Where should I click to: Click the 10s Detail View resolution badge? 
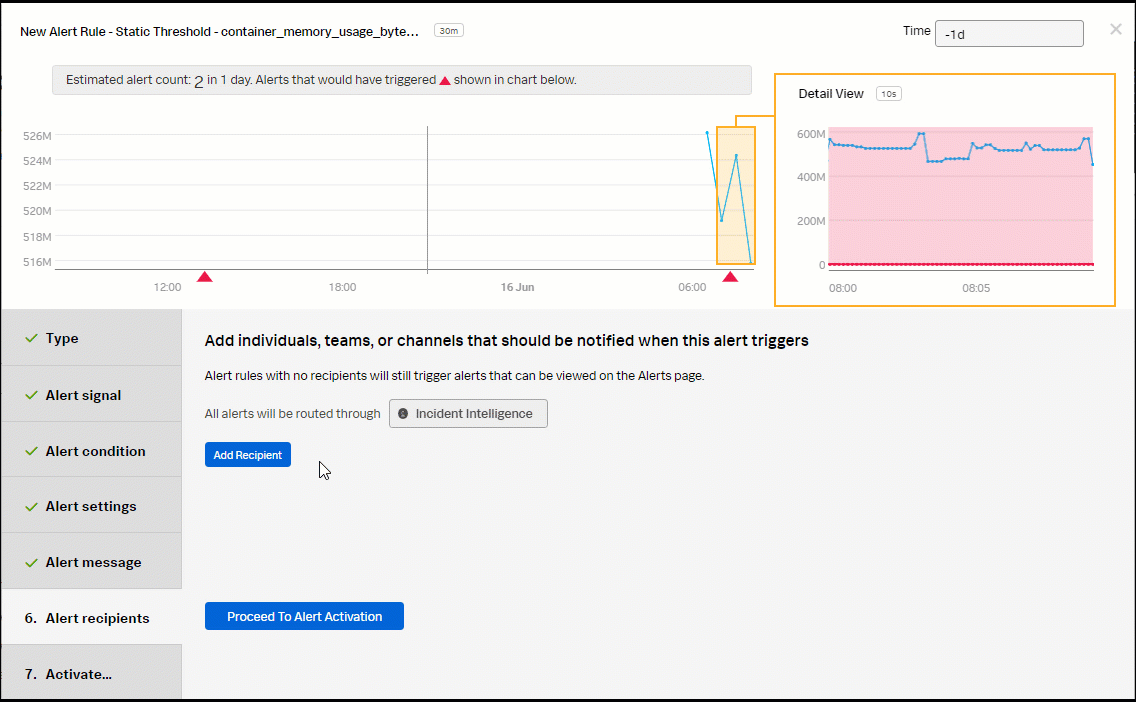coord(888,94)
